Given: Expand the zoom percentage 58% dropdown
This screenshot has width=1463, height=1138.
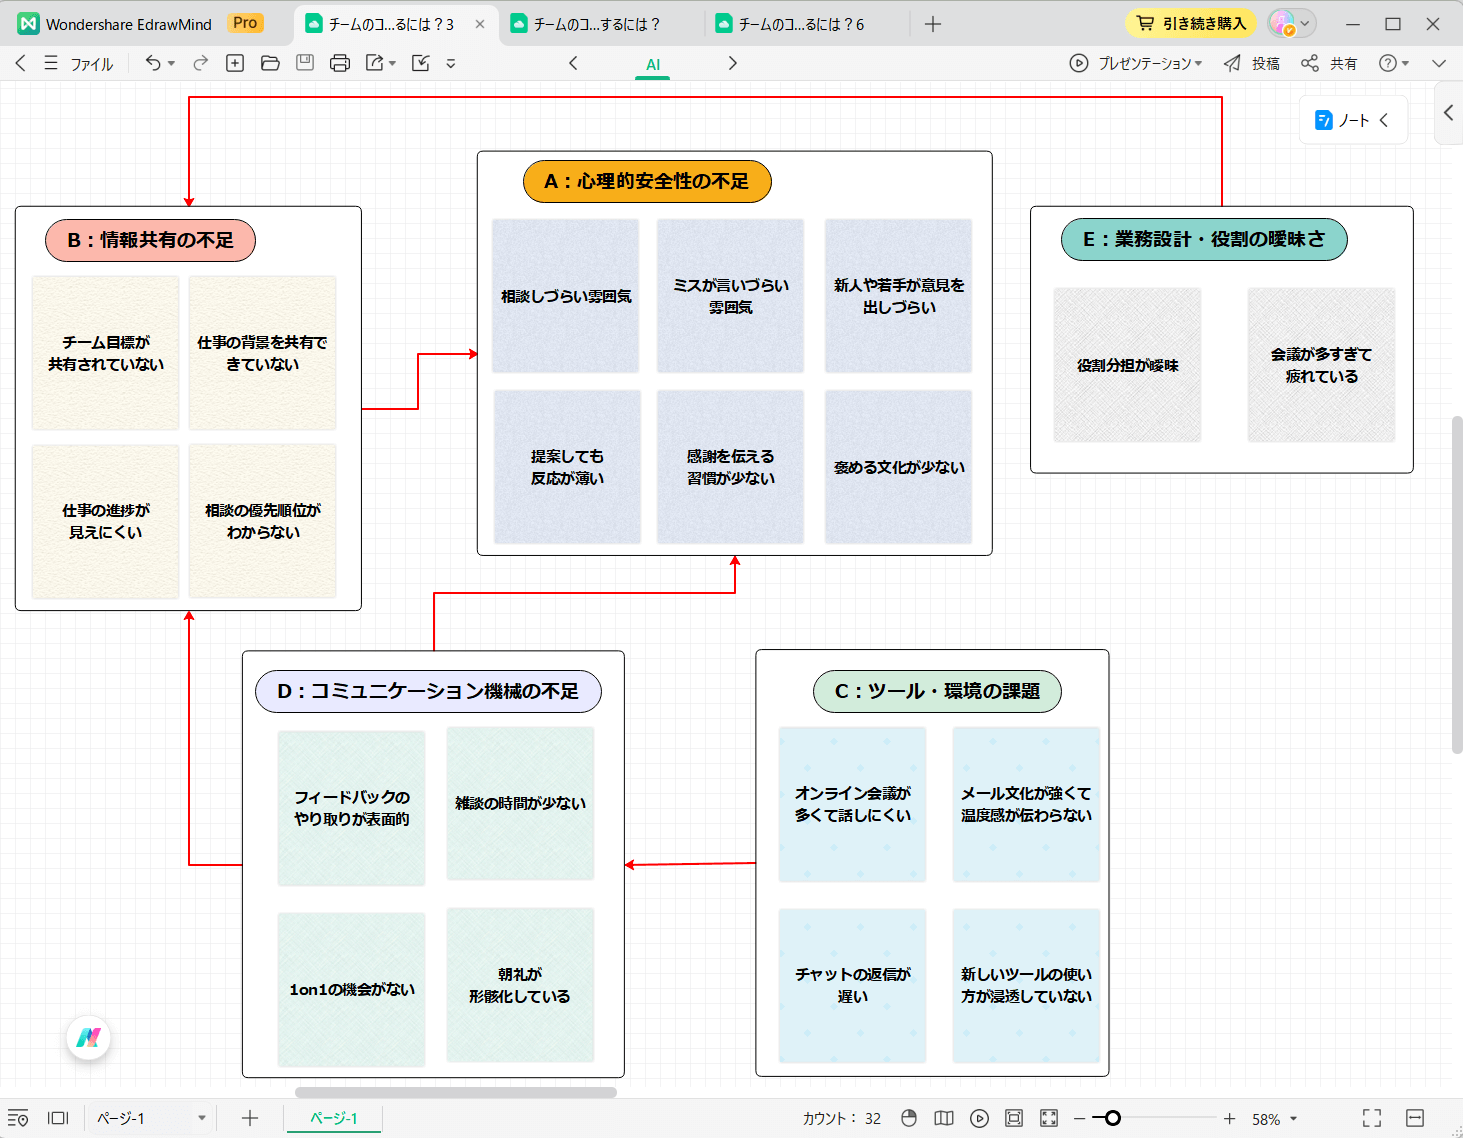Looking at the screenshot, I should (x=1293, y=1119).
